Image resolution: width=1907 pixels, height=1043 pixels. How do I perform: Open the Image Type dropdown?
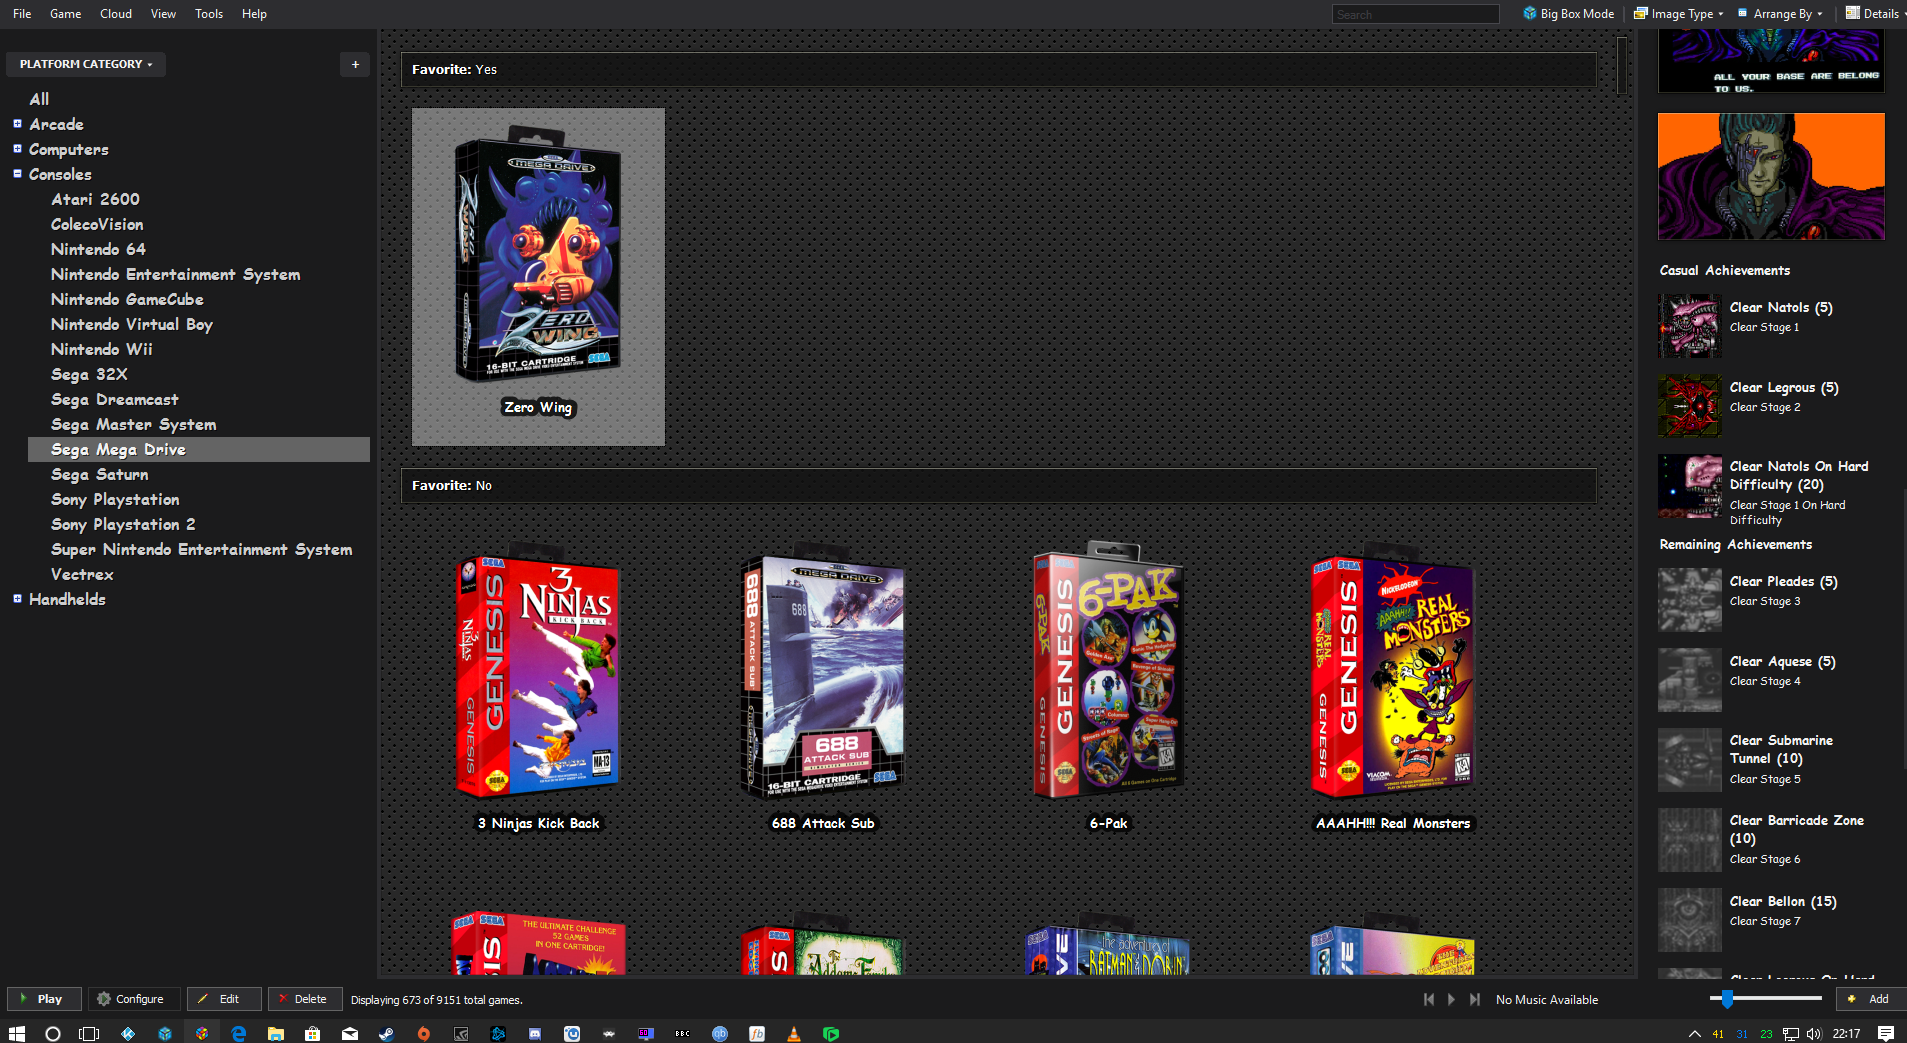pos(1679,14)
